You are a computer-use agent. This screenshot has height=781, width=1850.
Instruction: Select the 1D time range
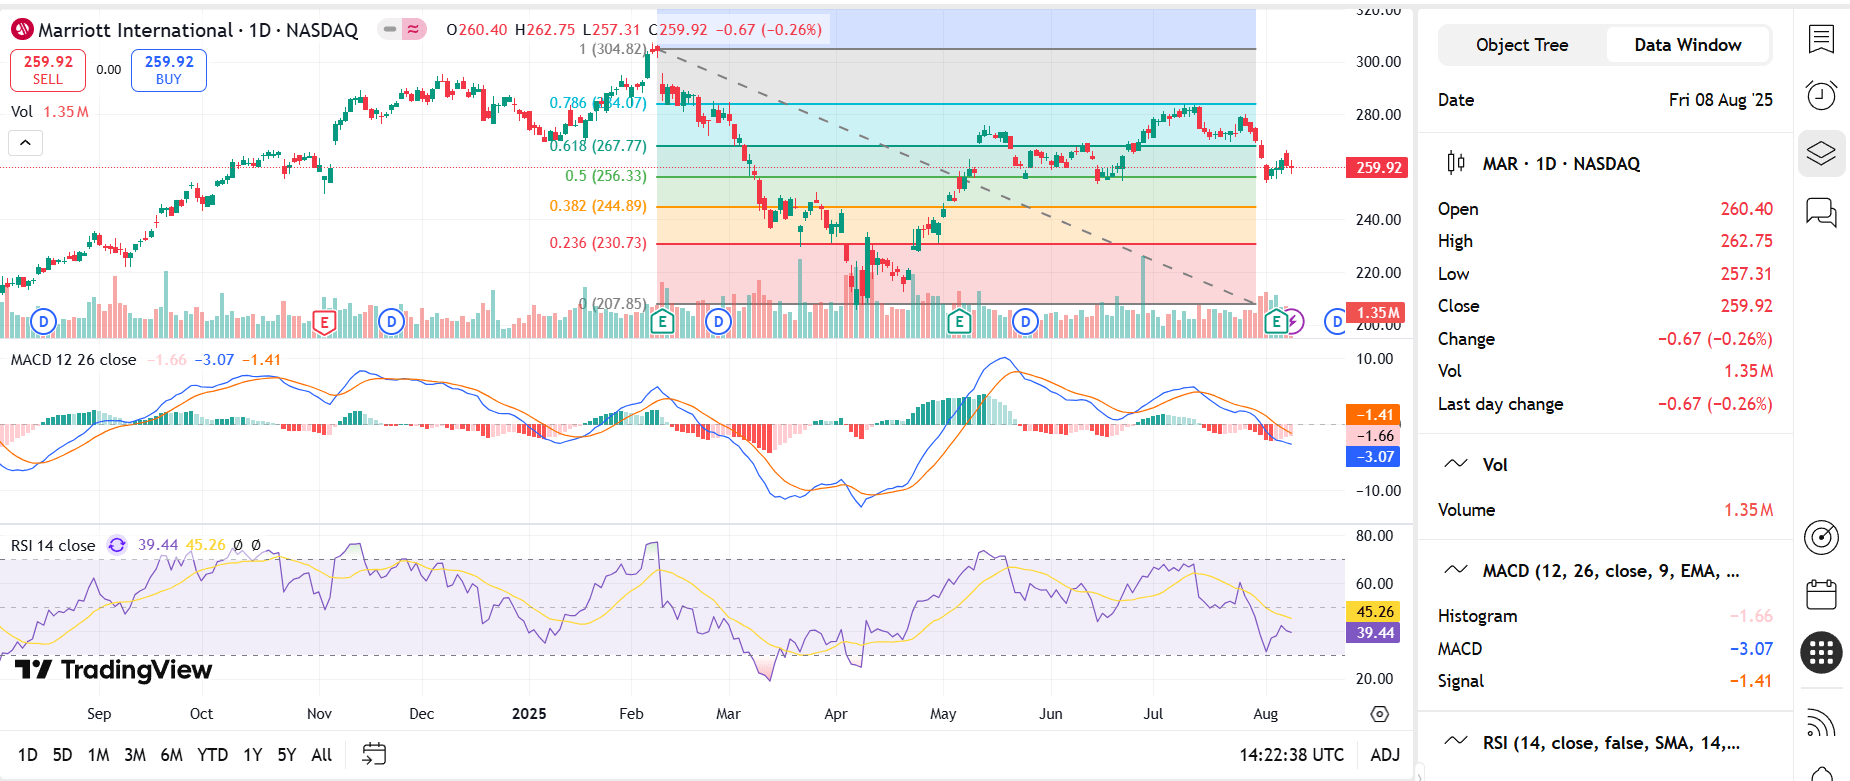(28, 755)
